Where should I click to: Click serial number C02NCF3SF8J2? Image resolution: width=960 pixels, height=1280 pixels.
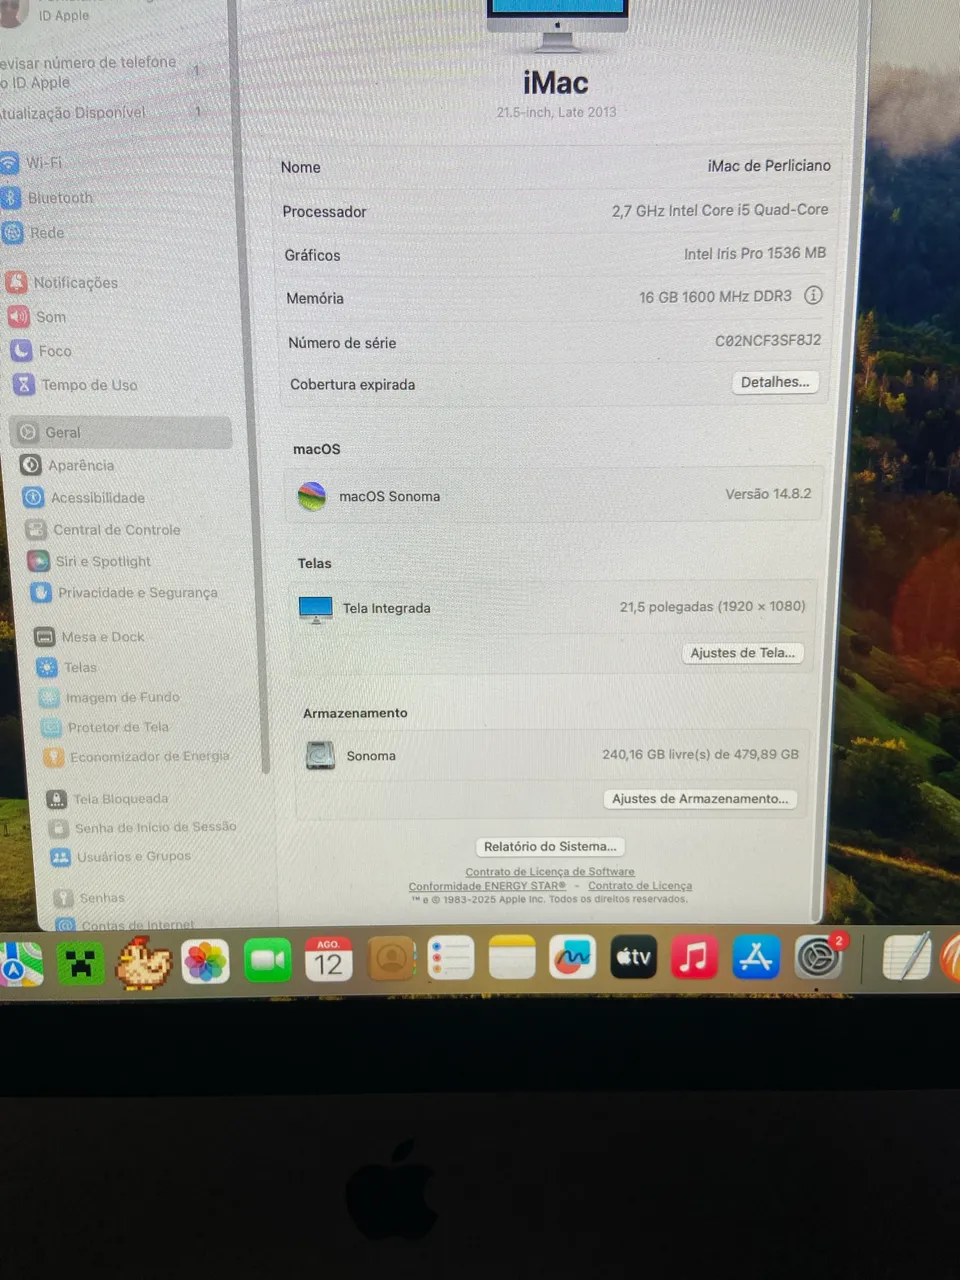click(768, 340)
